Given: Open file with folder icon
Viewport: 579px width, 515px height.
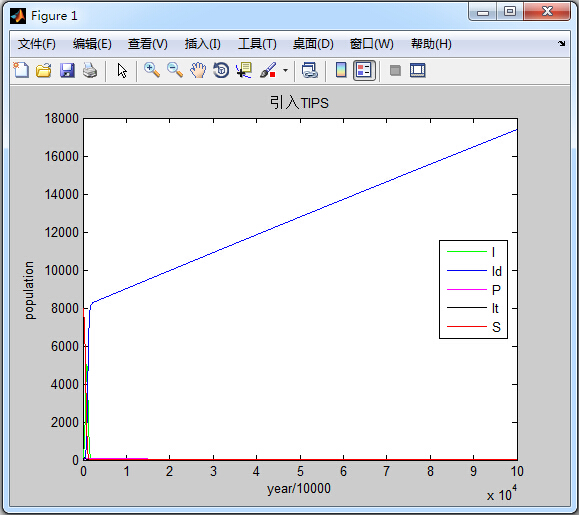Looking at the screenshot, I should point(44,70).
